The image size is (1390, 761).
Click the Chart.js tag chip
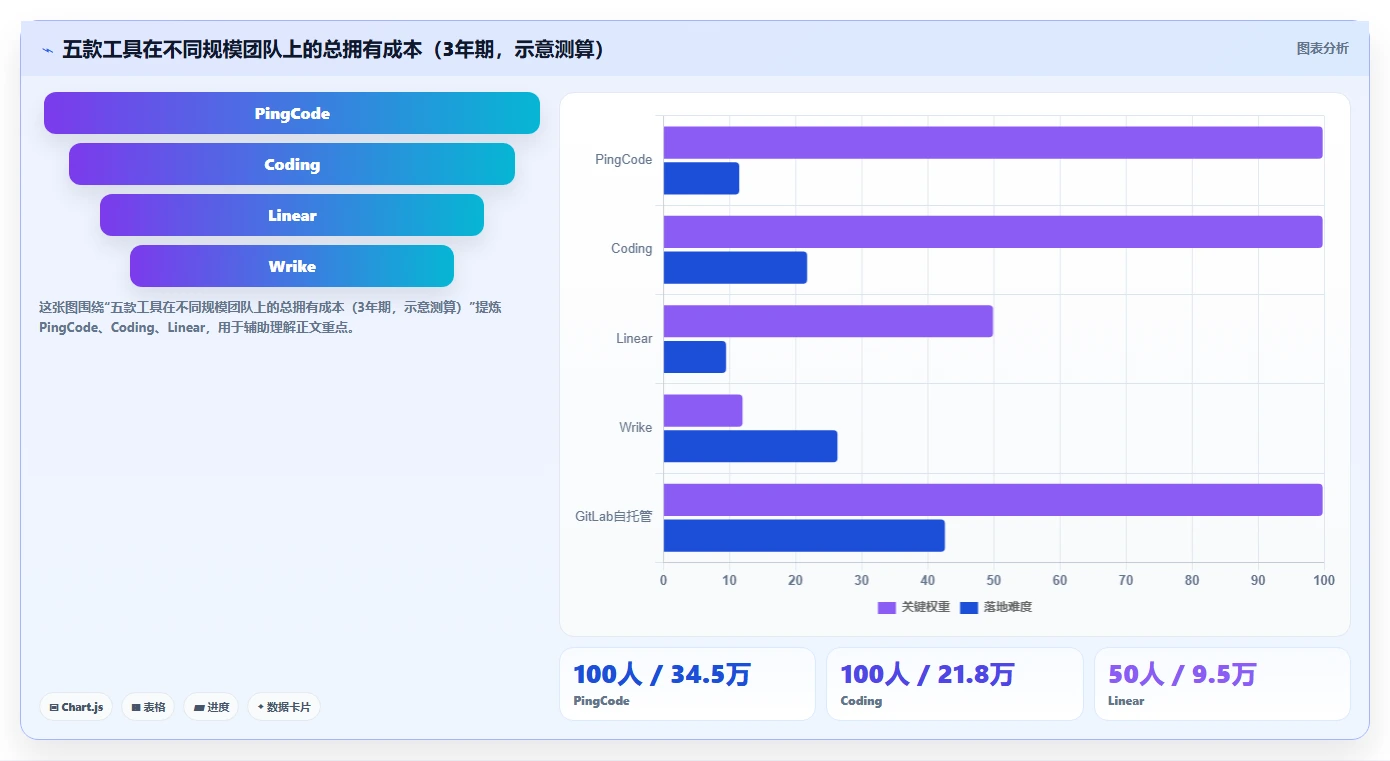pos(77,707)
